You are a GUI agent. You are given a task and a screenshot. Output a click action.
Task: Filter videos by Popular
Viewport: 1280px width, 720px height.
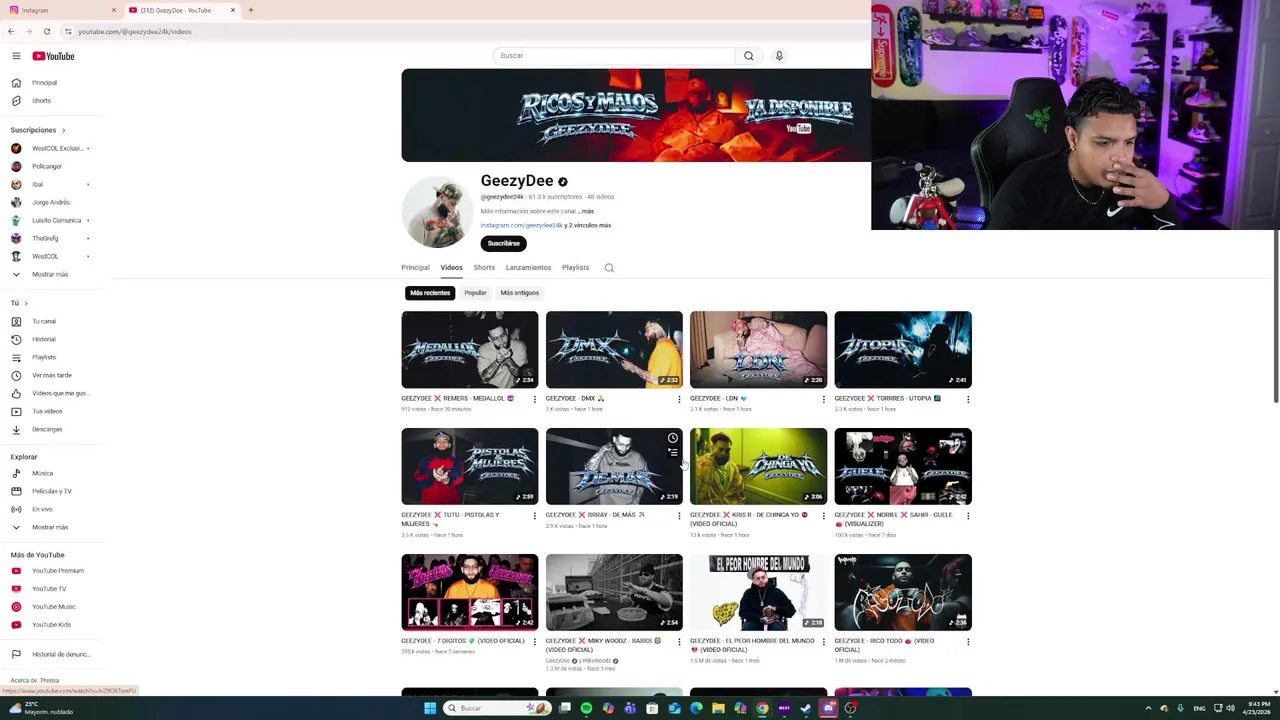pos(475,293)
